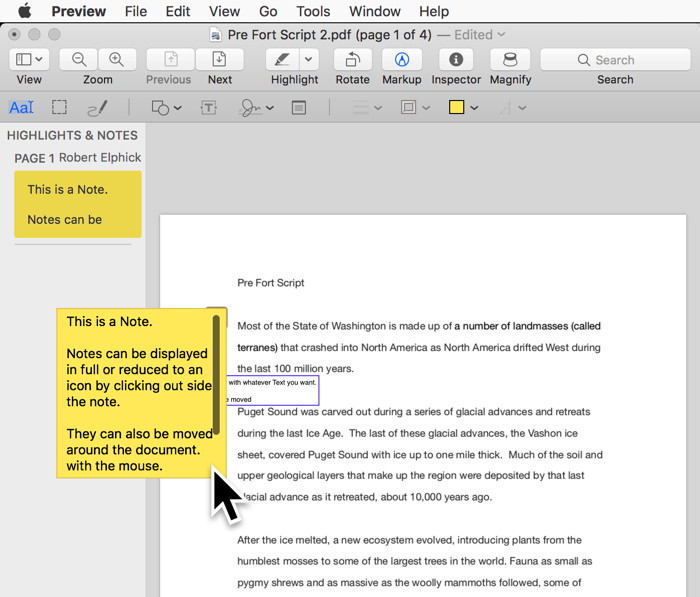Screen dimensions: 700x597
Task: Open the Window menu
Action: 375,11
